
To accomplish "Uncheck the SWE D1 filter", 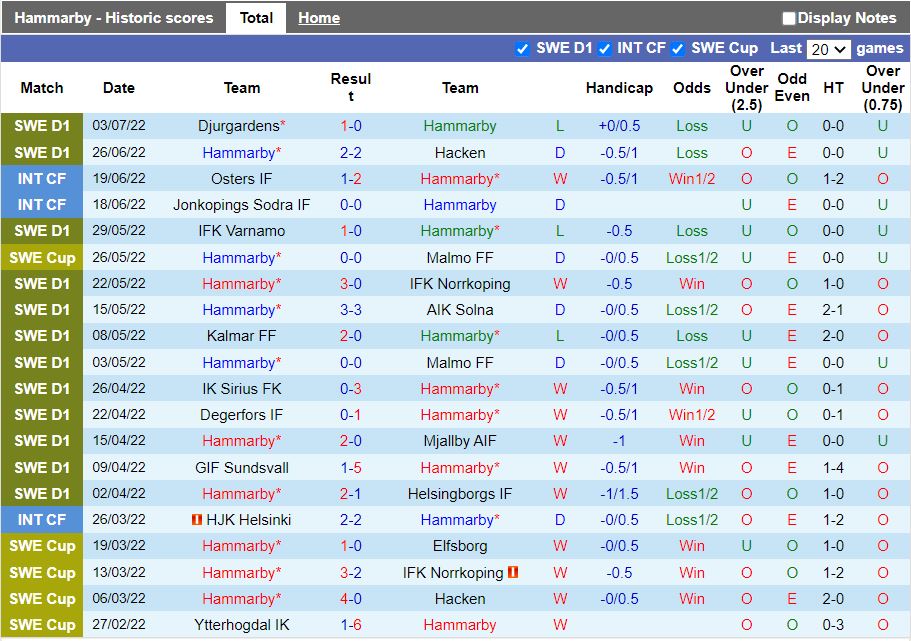I will pyautogui.click(x=521, y=47).
